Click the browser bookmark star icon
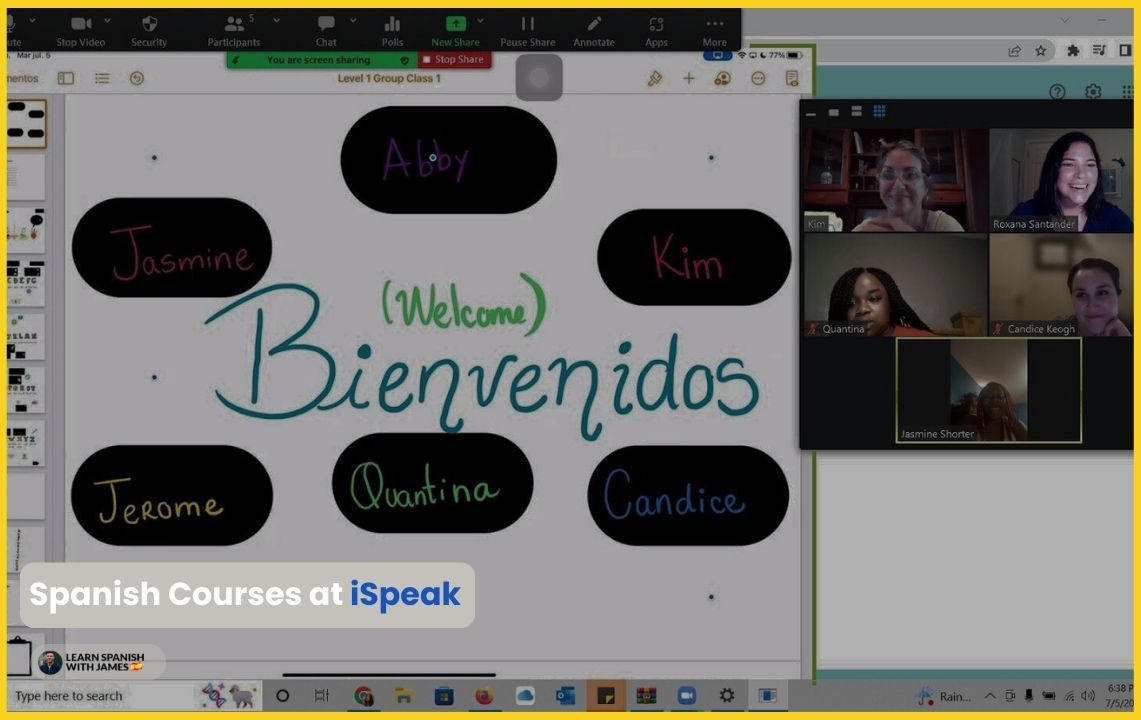 pos(1041,51)
